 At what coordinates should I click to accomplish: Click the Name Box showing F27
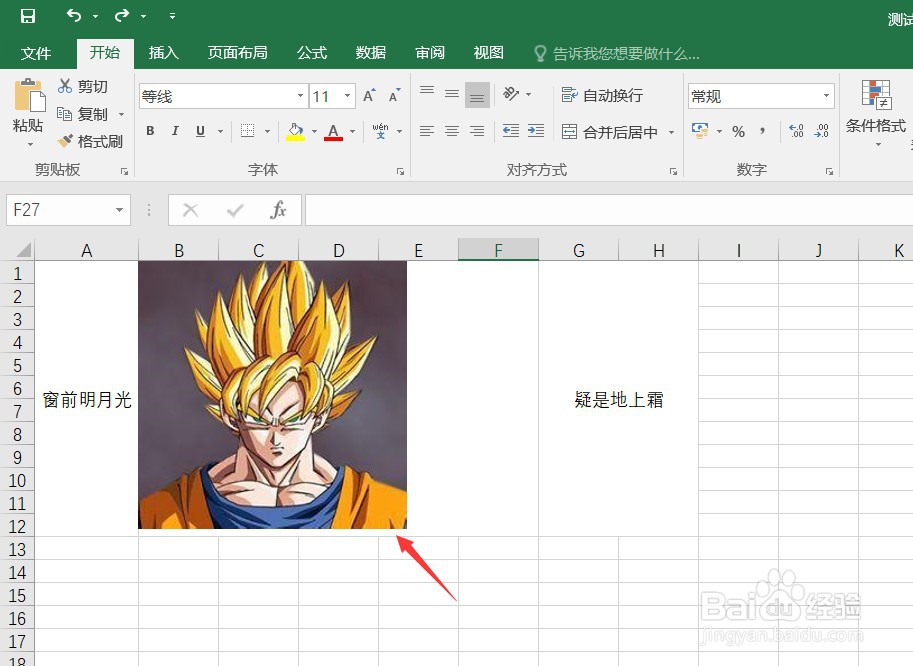pos(68,210)
